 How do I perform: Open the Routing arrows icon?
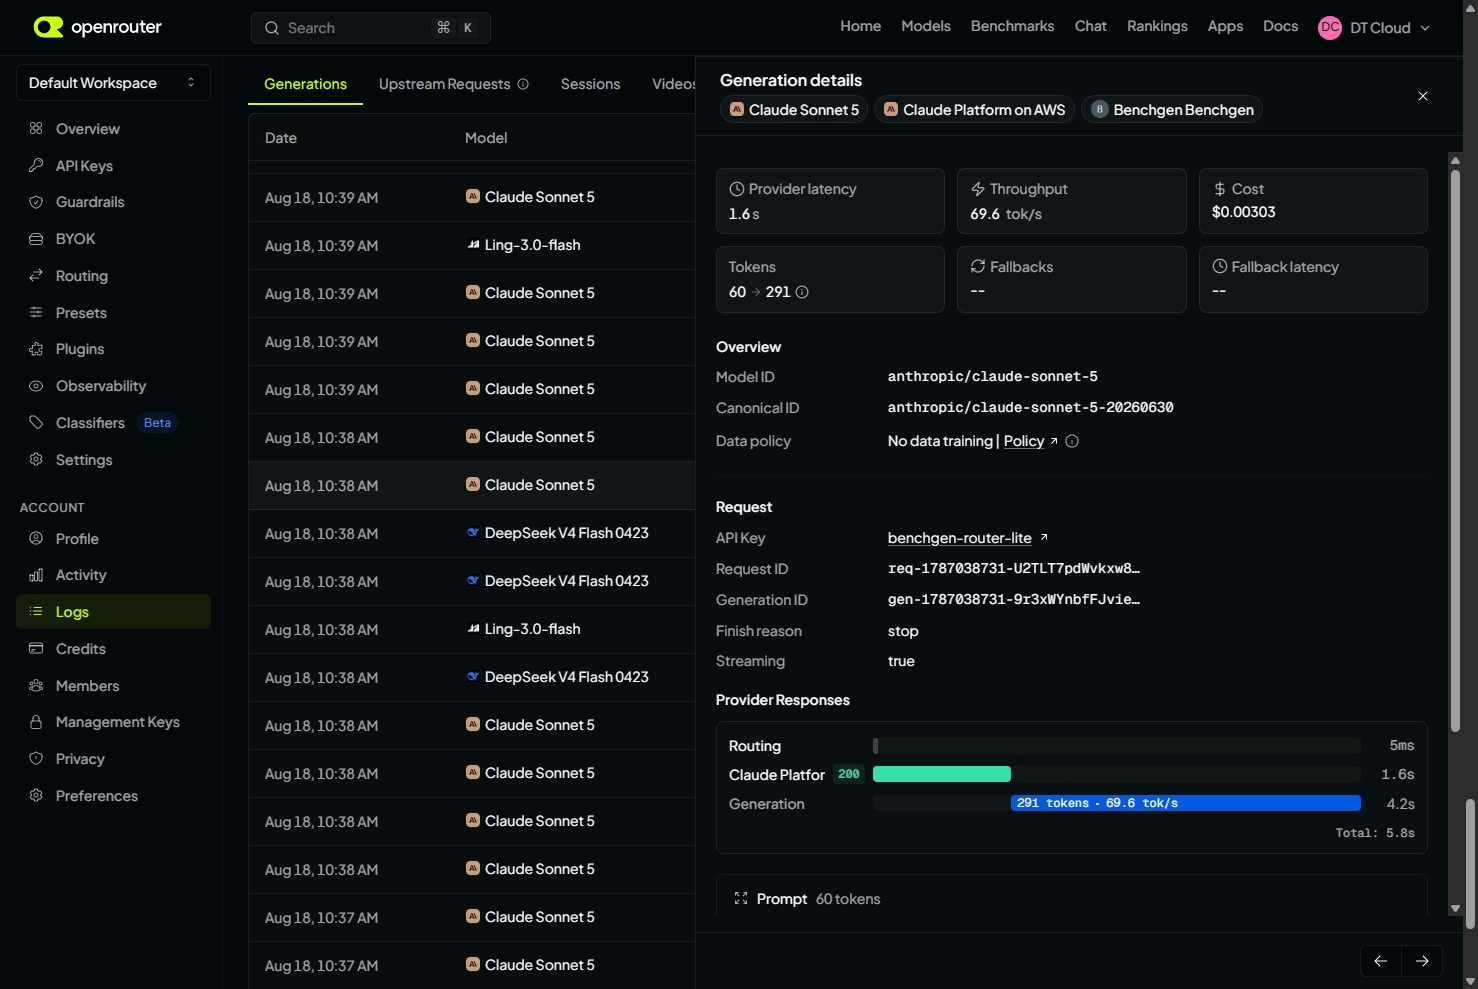pos(36,275)
